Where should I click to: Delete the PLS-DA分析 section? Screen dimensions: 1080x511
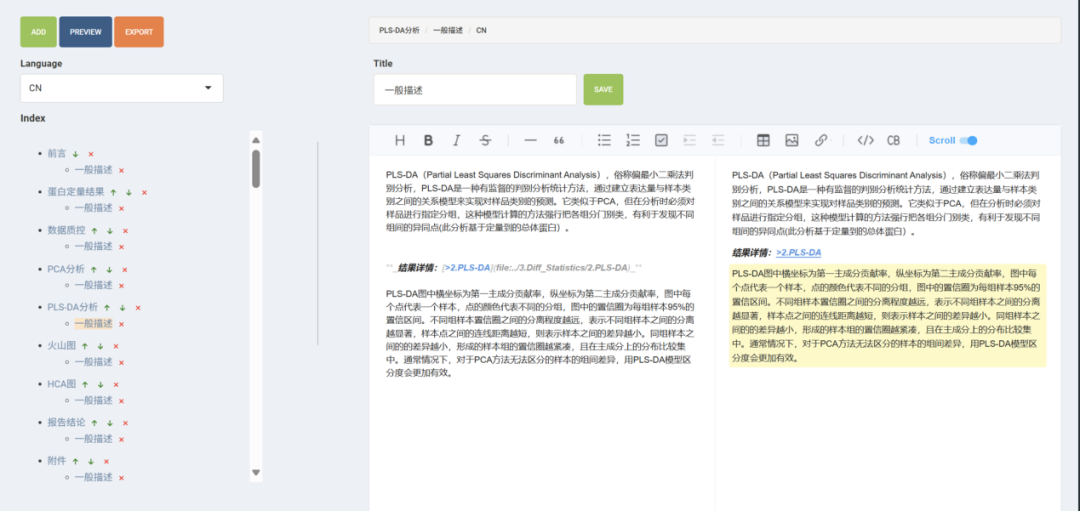[x=138, y=308]
